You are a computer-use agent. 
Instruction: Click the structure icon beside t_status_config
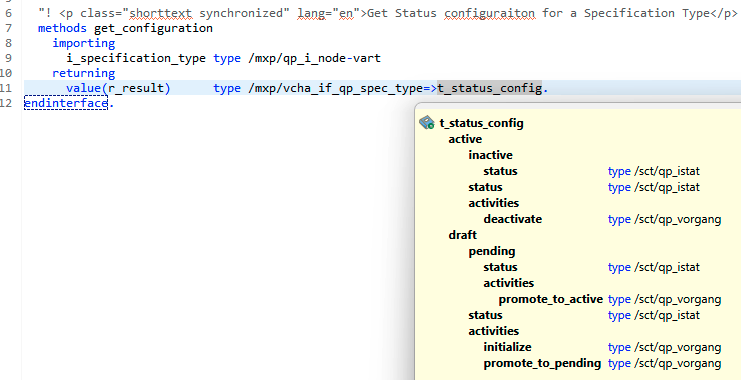(427, 123)
